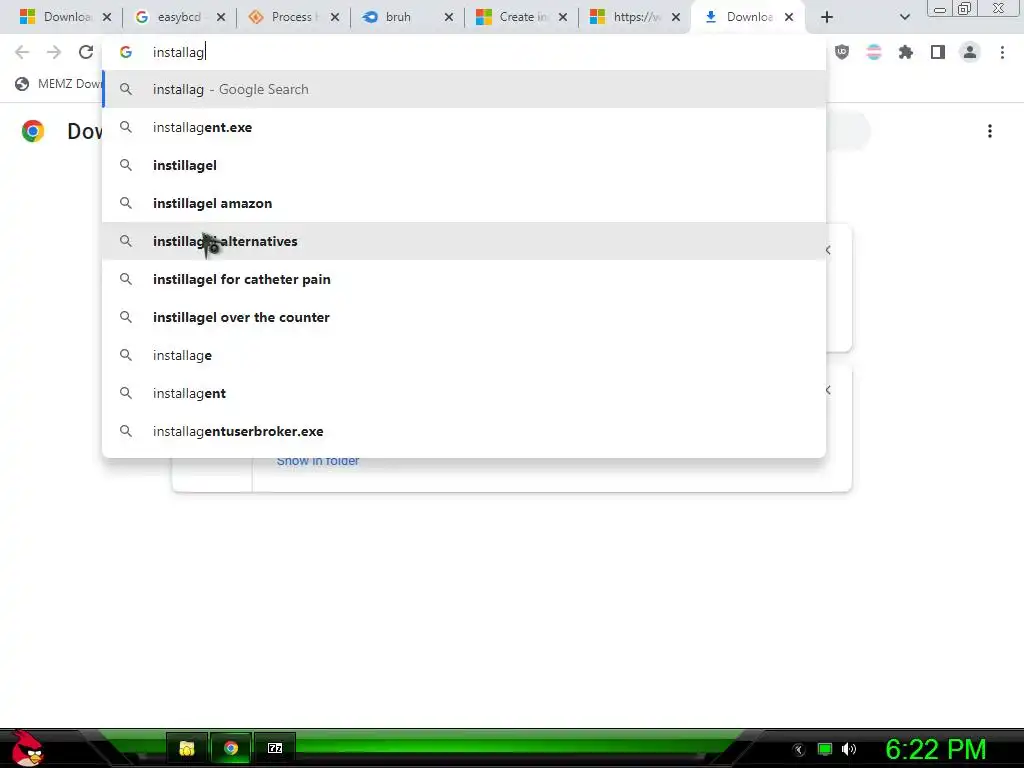Screen dimensions: 1024x768
Task: Choose the installagent.exe suggestion
Action: (x=464, y=127)
